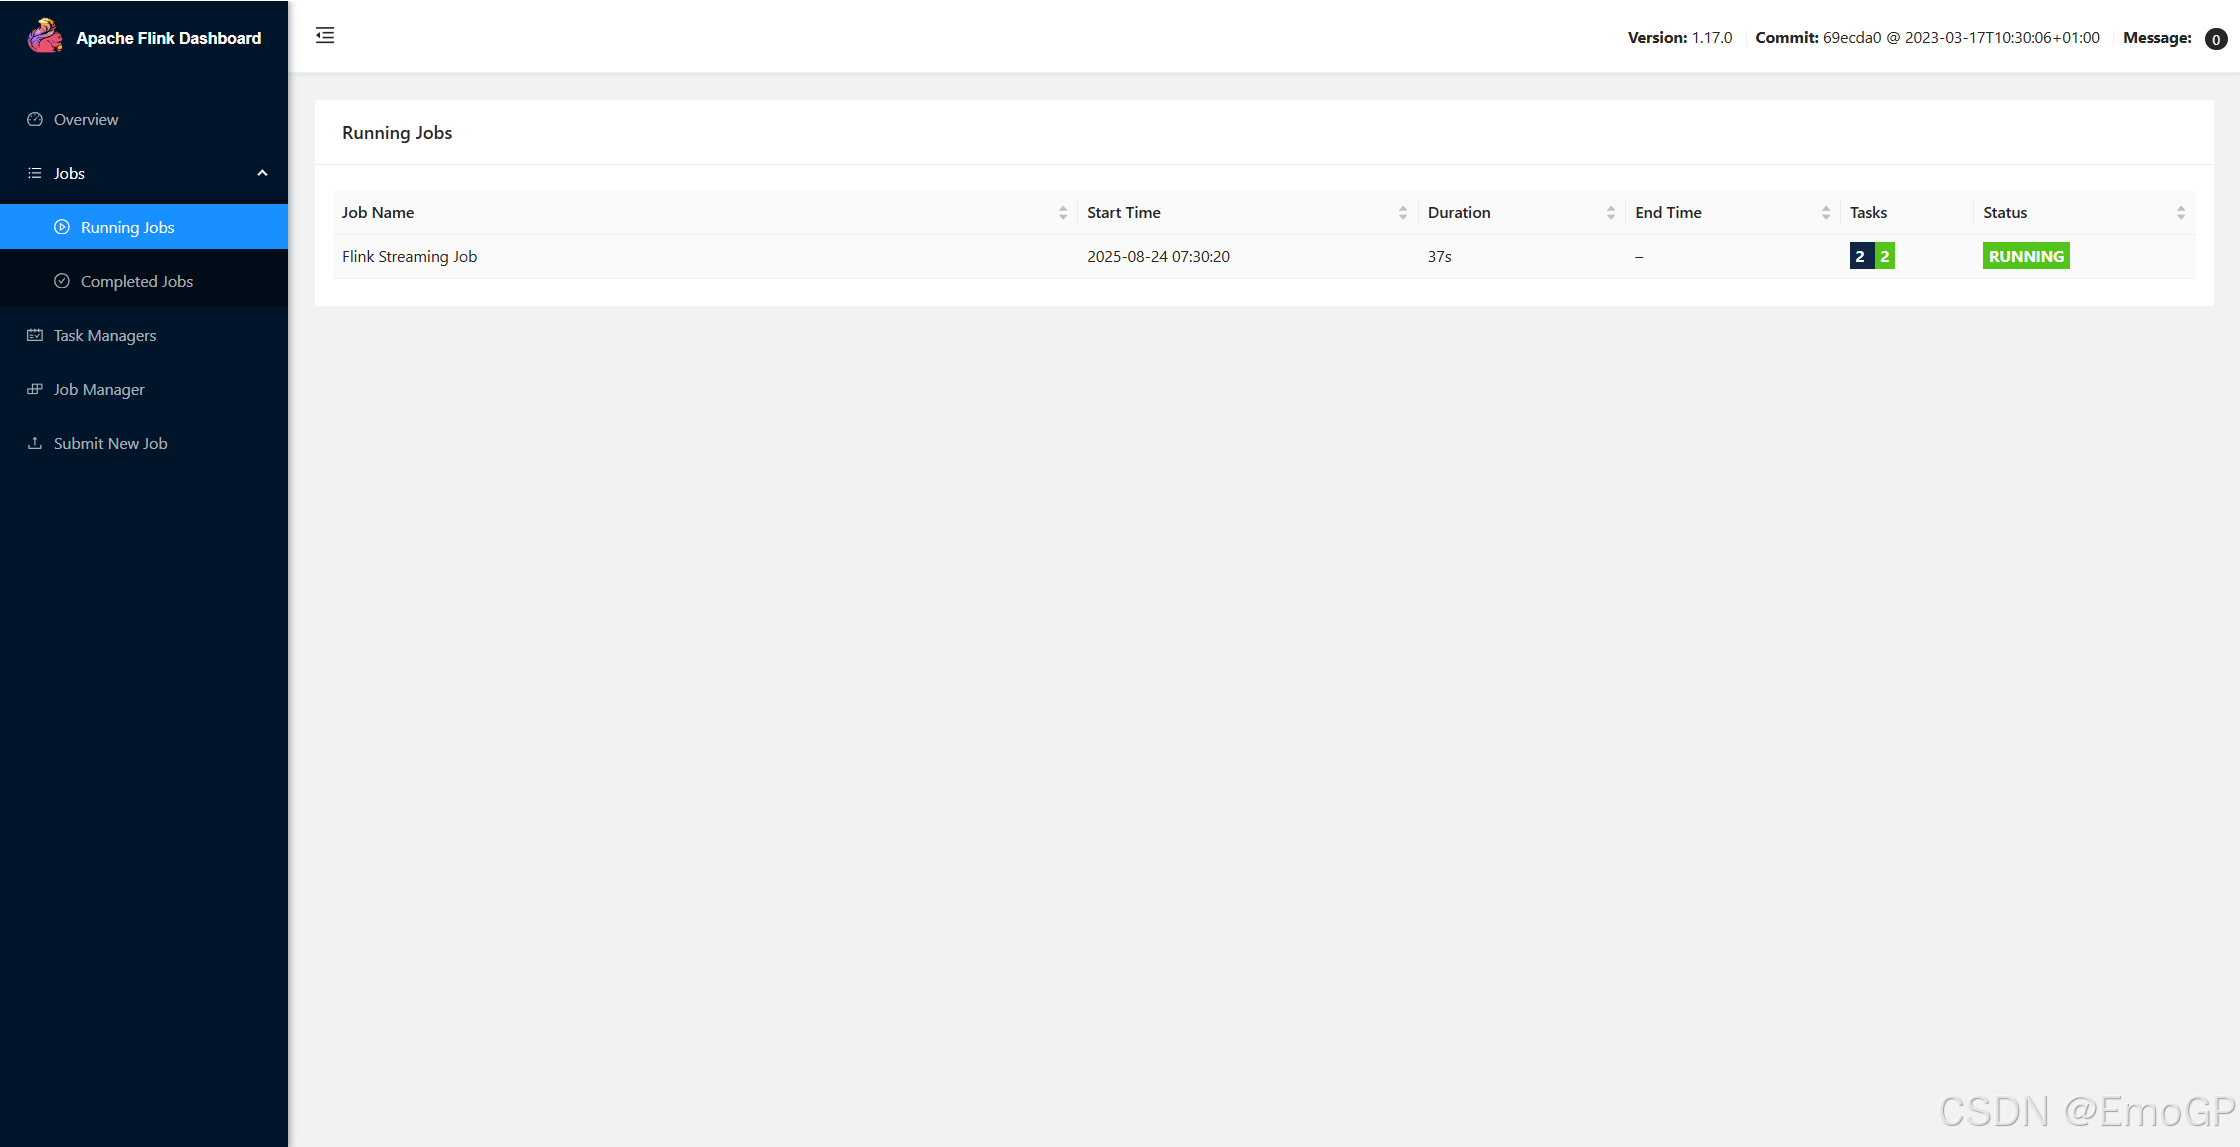Open the Submit New Job page
Image resolution: width=2240 pixels, height=1147 pixels.
(144, 443)
